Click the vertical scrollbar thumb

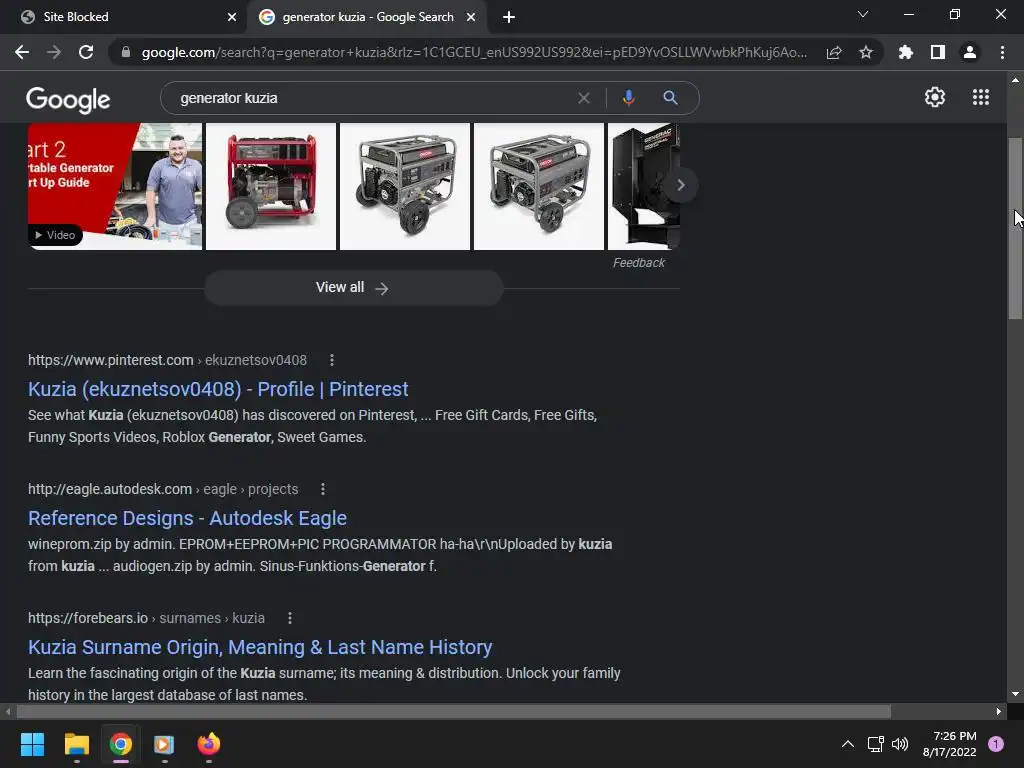coord(1015,229)
